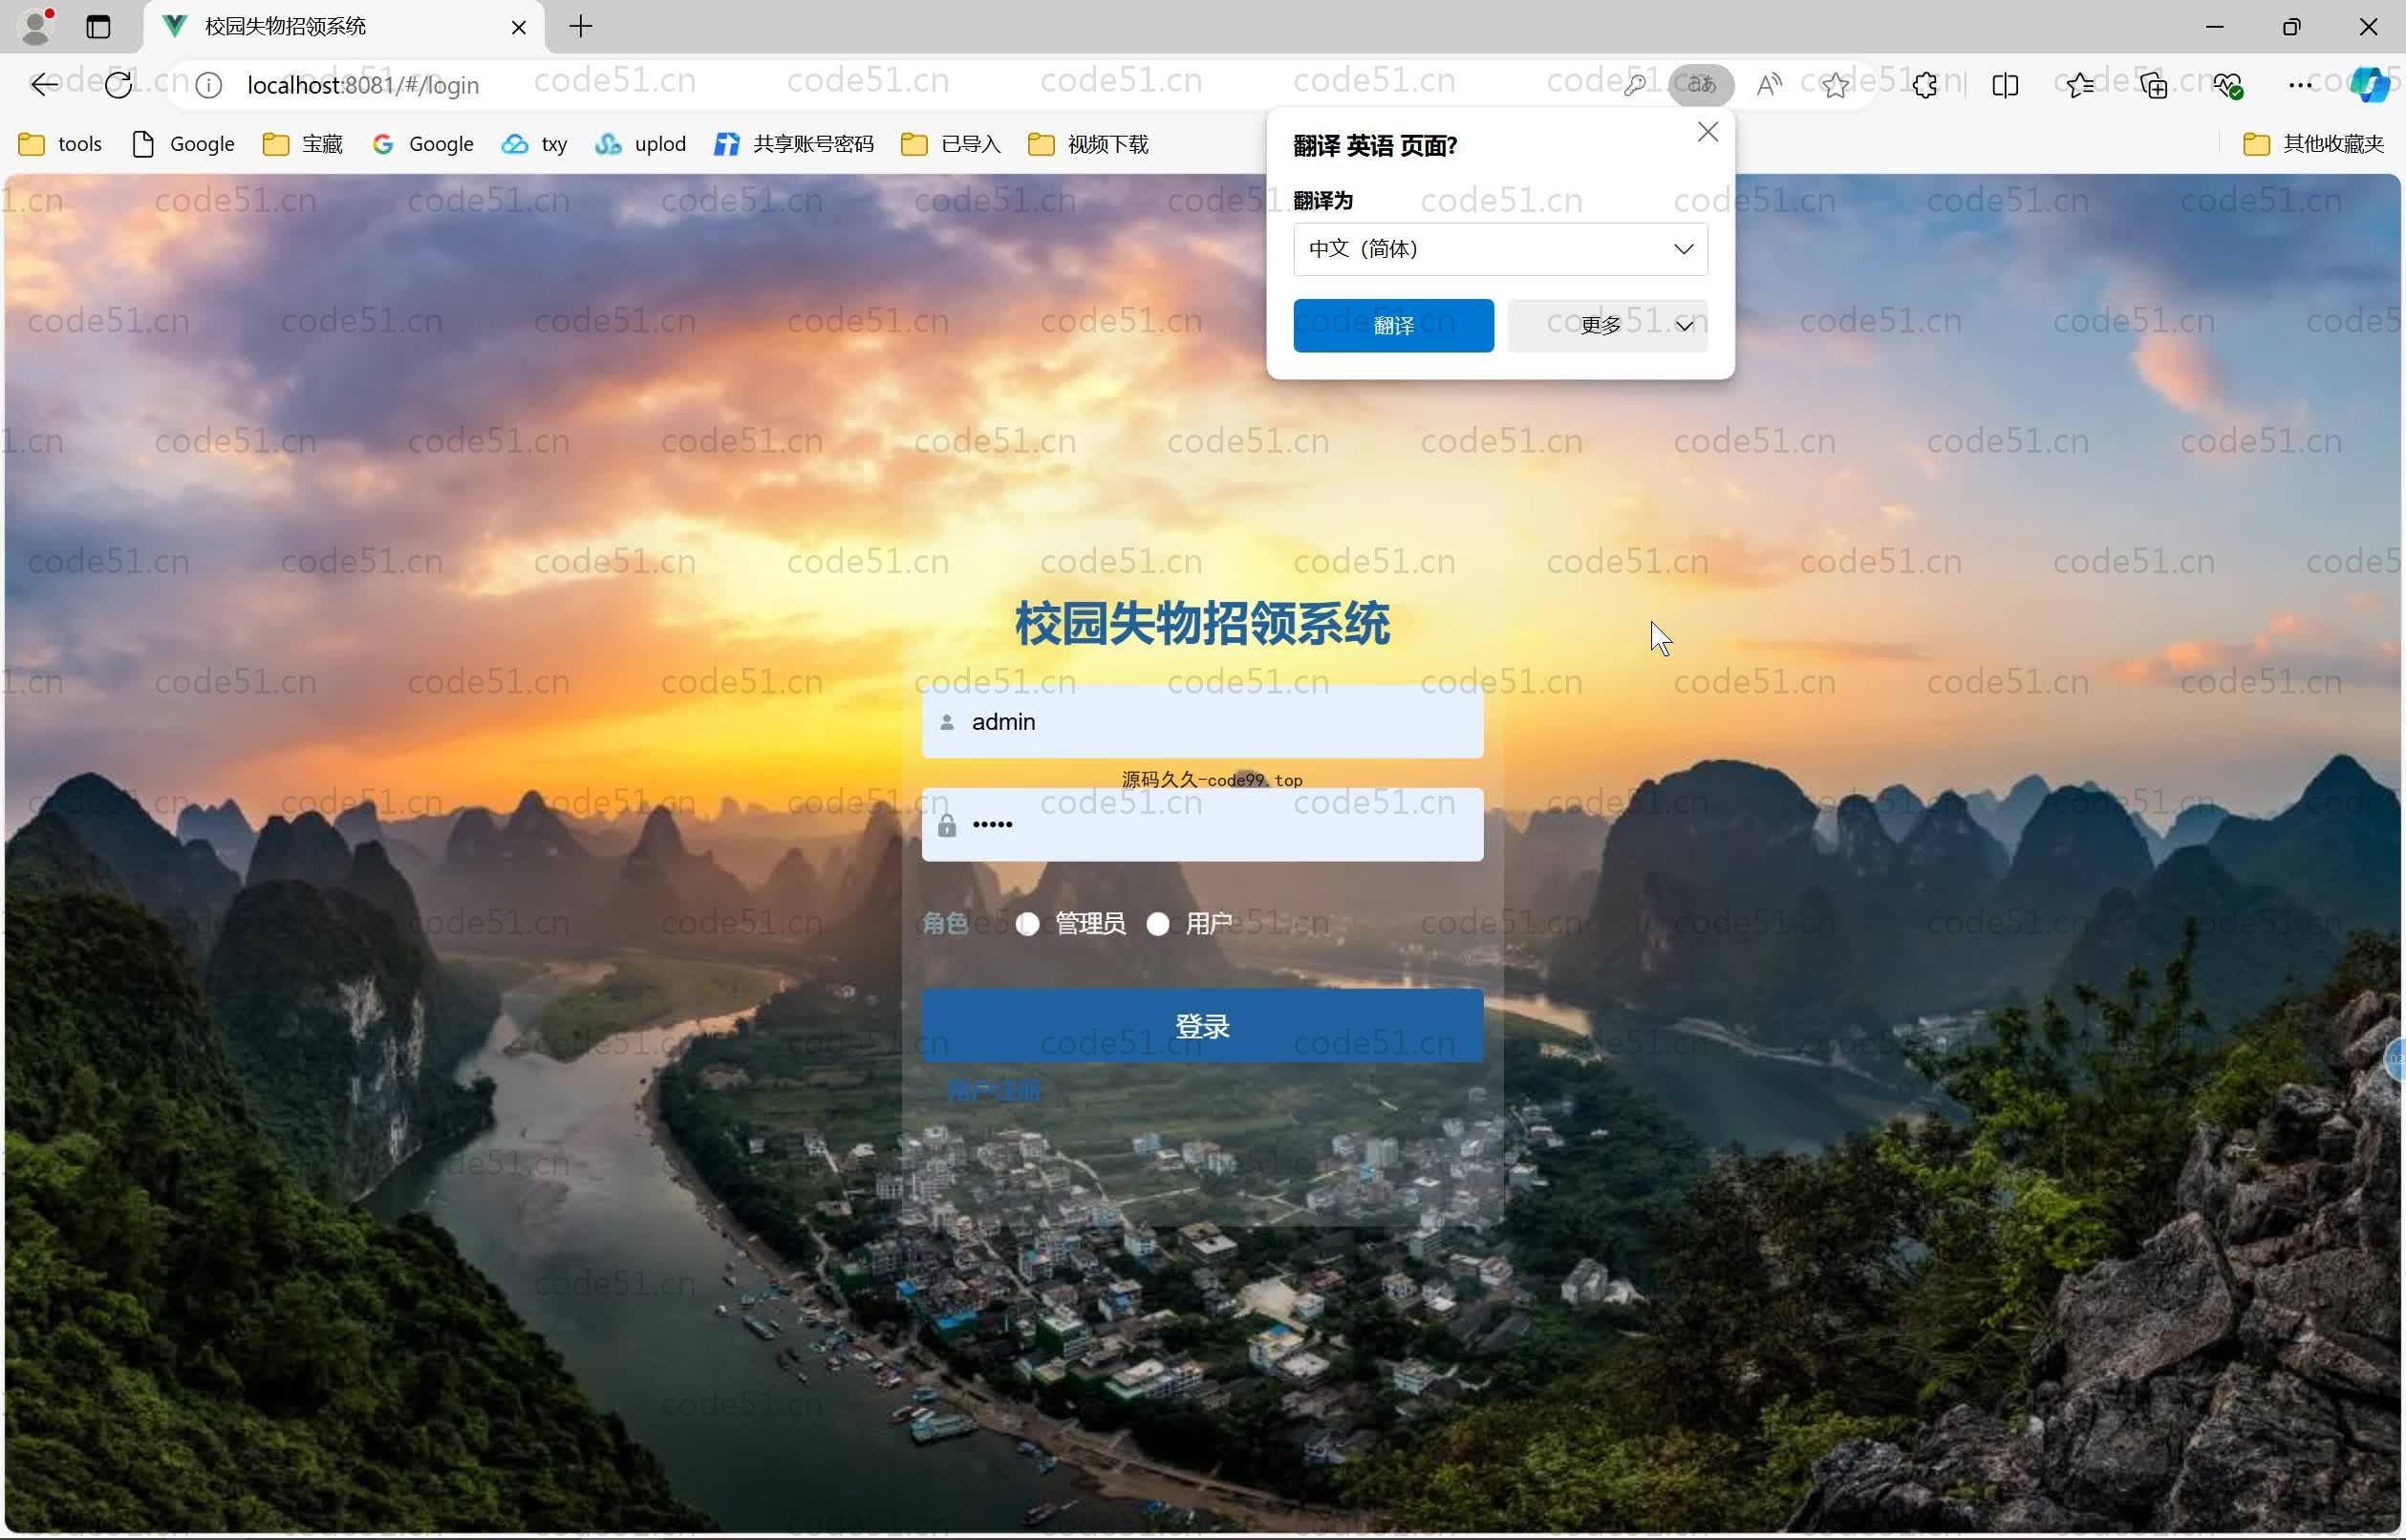Toggle the translate icon in address bar
This screenshot has height=1540, width=2406.
(1700, 85)
